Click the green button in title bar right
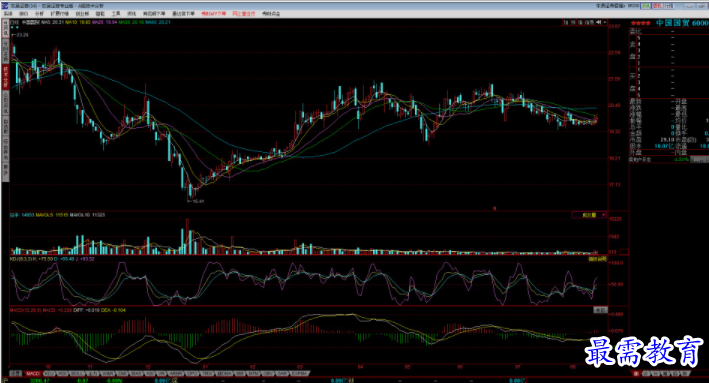This screenshot has width=709, height=383. pos(646,6)
